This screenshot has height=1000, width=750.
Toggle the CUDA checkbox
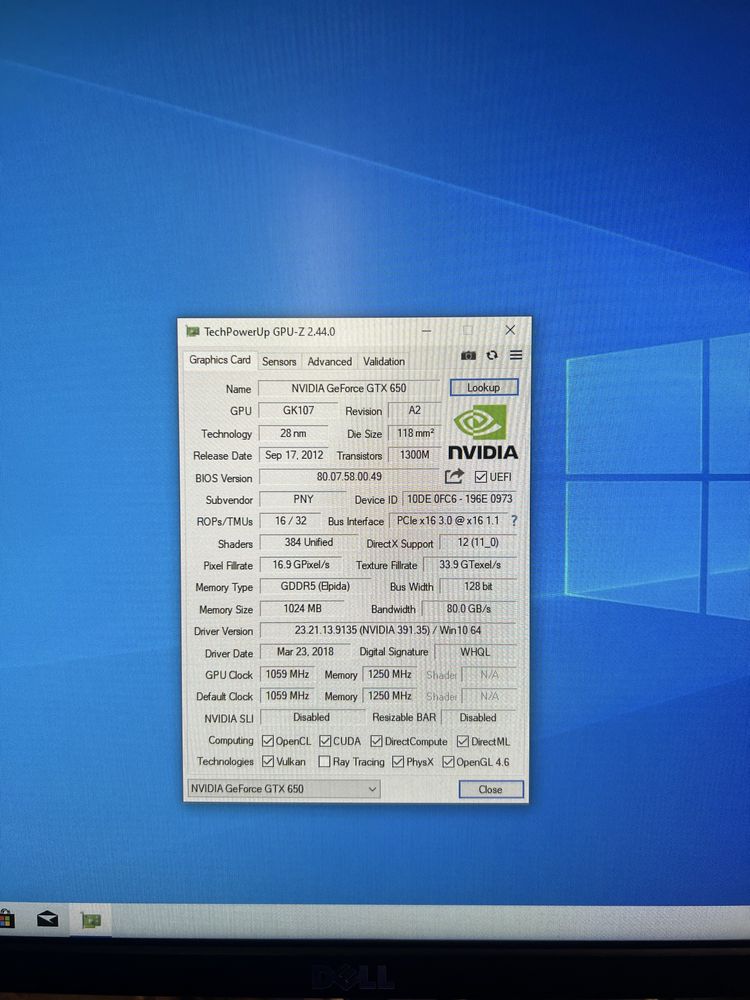coord(325,741)
